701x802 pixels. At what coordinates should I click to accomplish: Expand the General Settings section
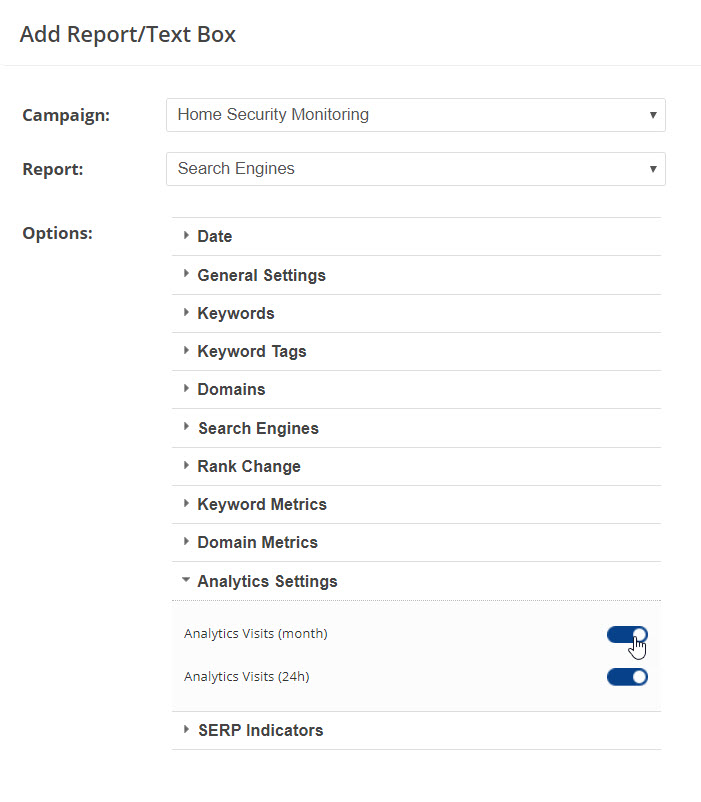tap(261, 275)
